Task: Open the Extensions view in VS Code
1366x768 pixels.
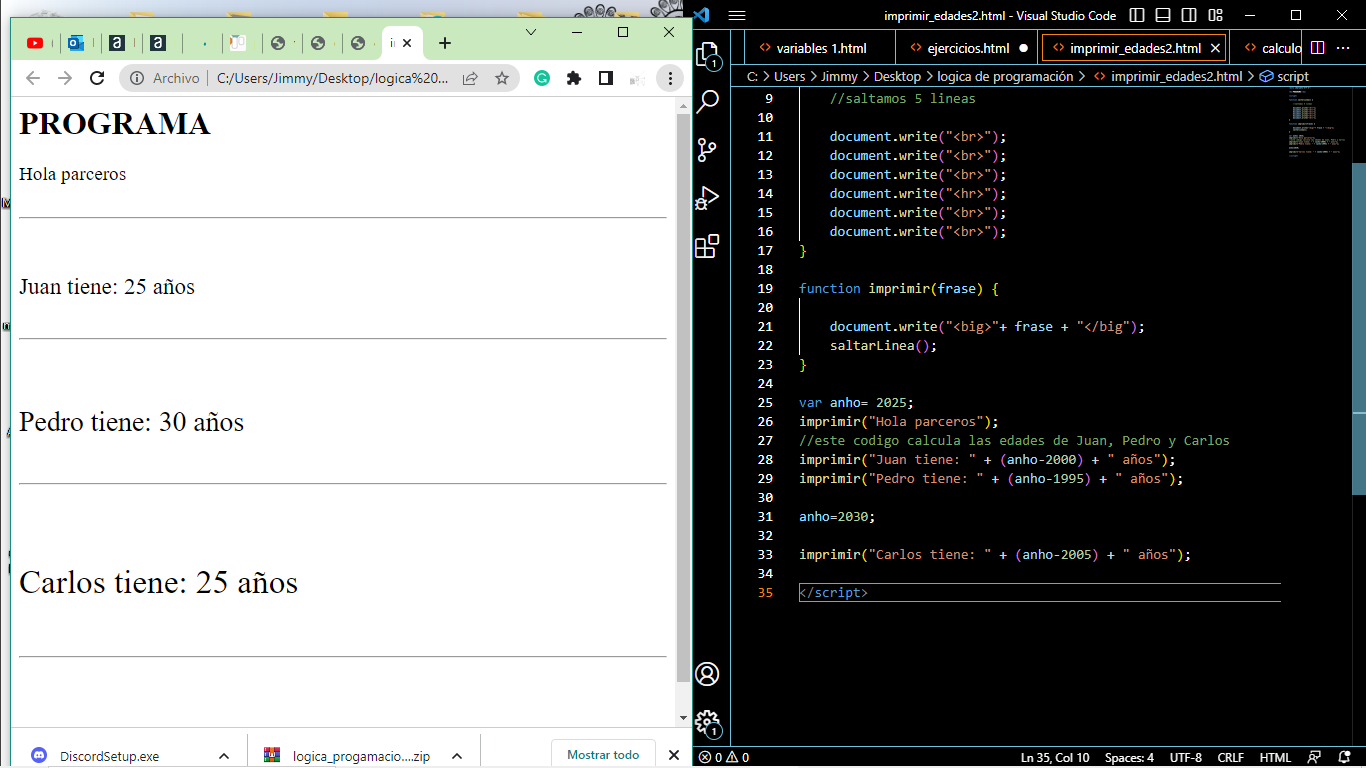Action: (708, 245)
